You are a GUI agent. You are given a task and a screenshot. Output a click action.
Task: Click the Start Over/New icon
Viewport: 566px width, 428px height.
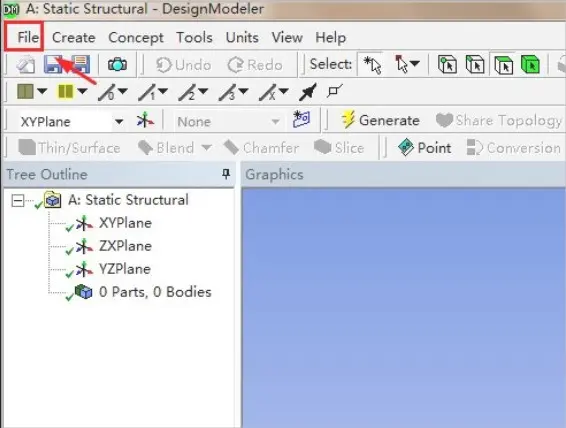[x=26, y=65]
